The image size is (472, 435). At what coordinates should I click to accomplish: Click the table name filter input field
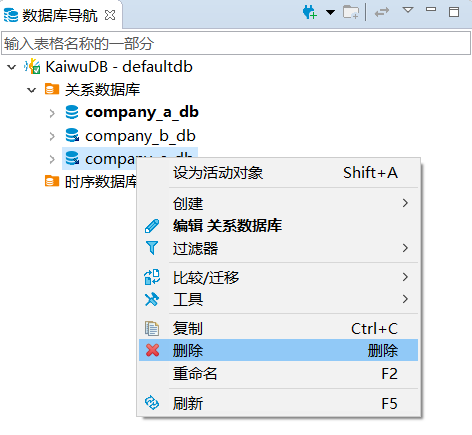point(236,43)
